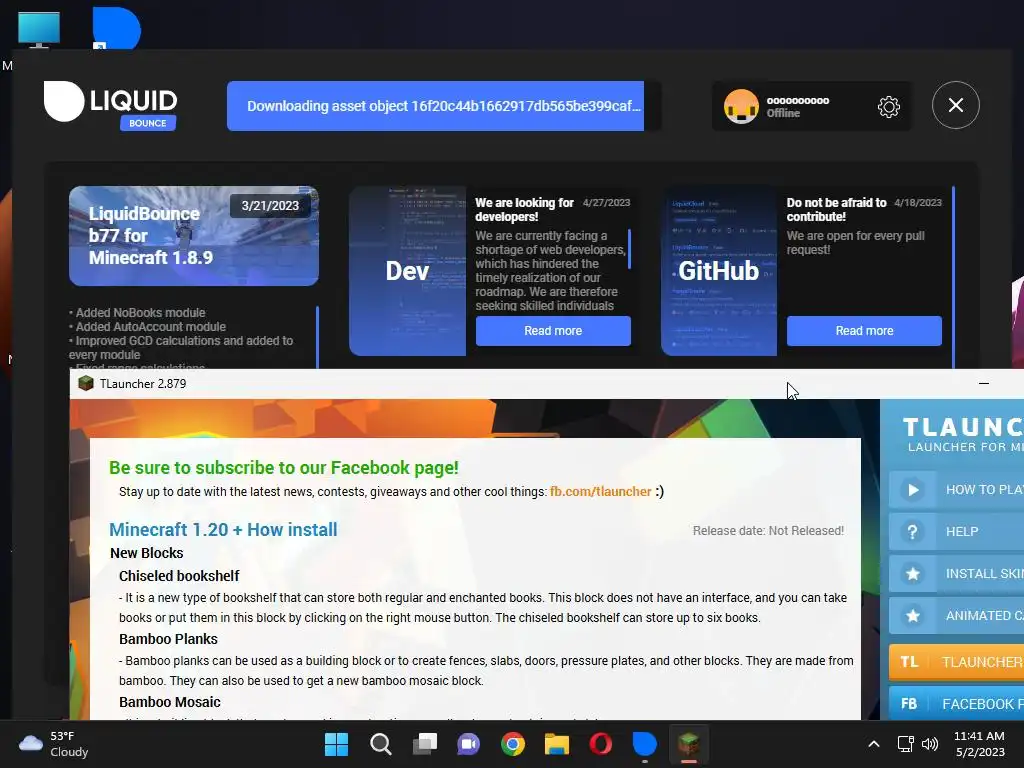This screenshot has height=768, width=1024.
Task: Click 'Be sure to subscribe' Facebook heading
Action: (x=283, y=468)
